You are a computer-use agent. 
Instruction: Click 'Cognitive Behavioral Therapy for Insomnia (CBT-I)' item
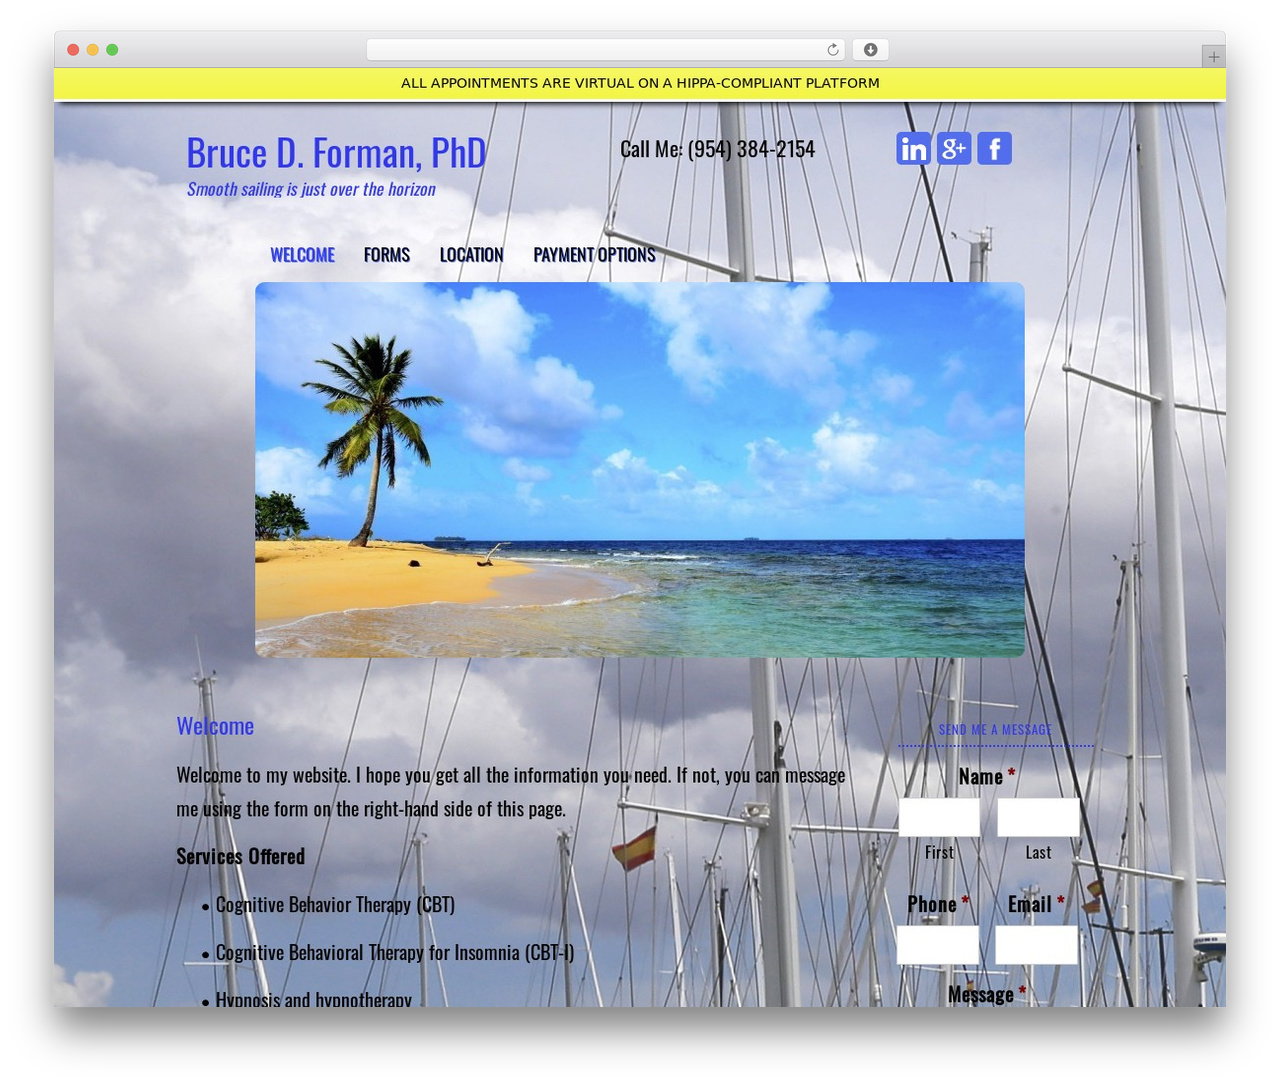tap(395, 953)
